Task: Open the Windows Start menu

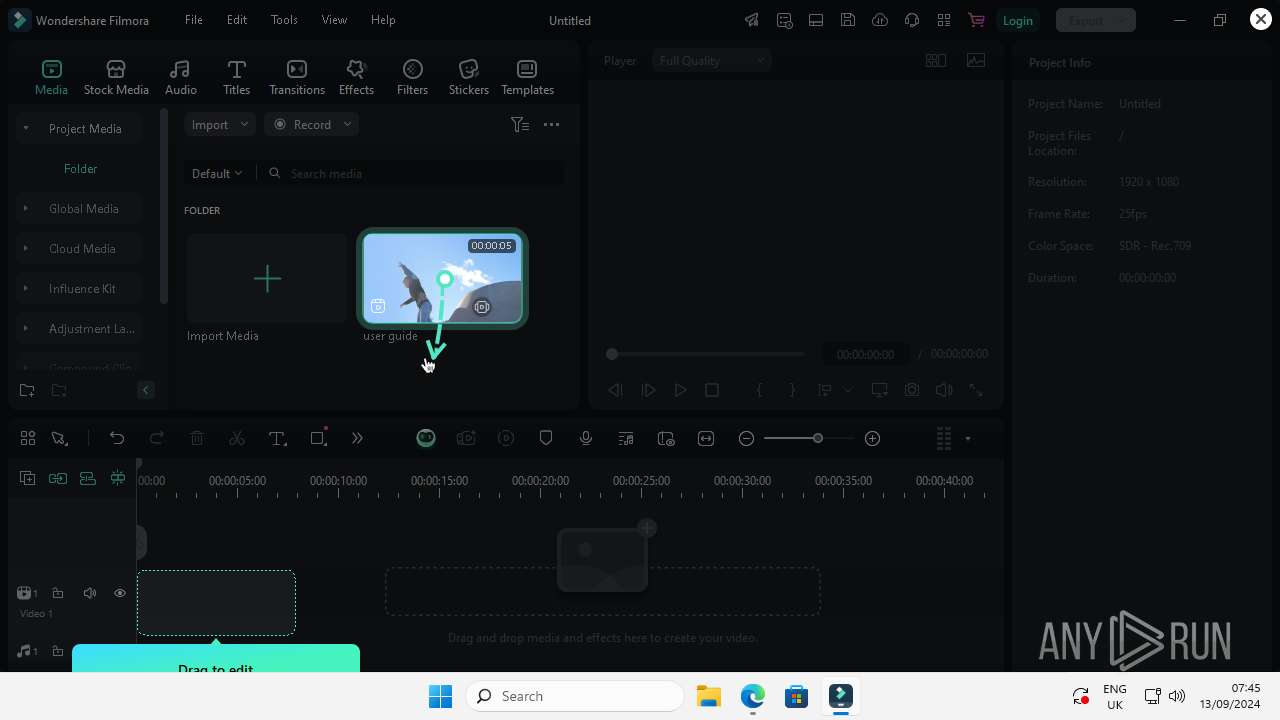Action: click(440, 696)
